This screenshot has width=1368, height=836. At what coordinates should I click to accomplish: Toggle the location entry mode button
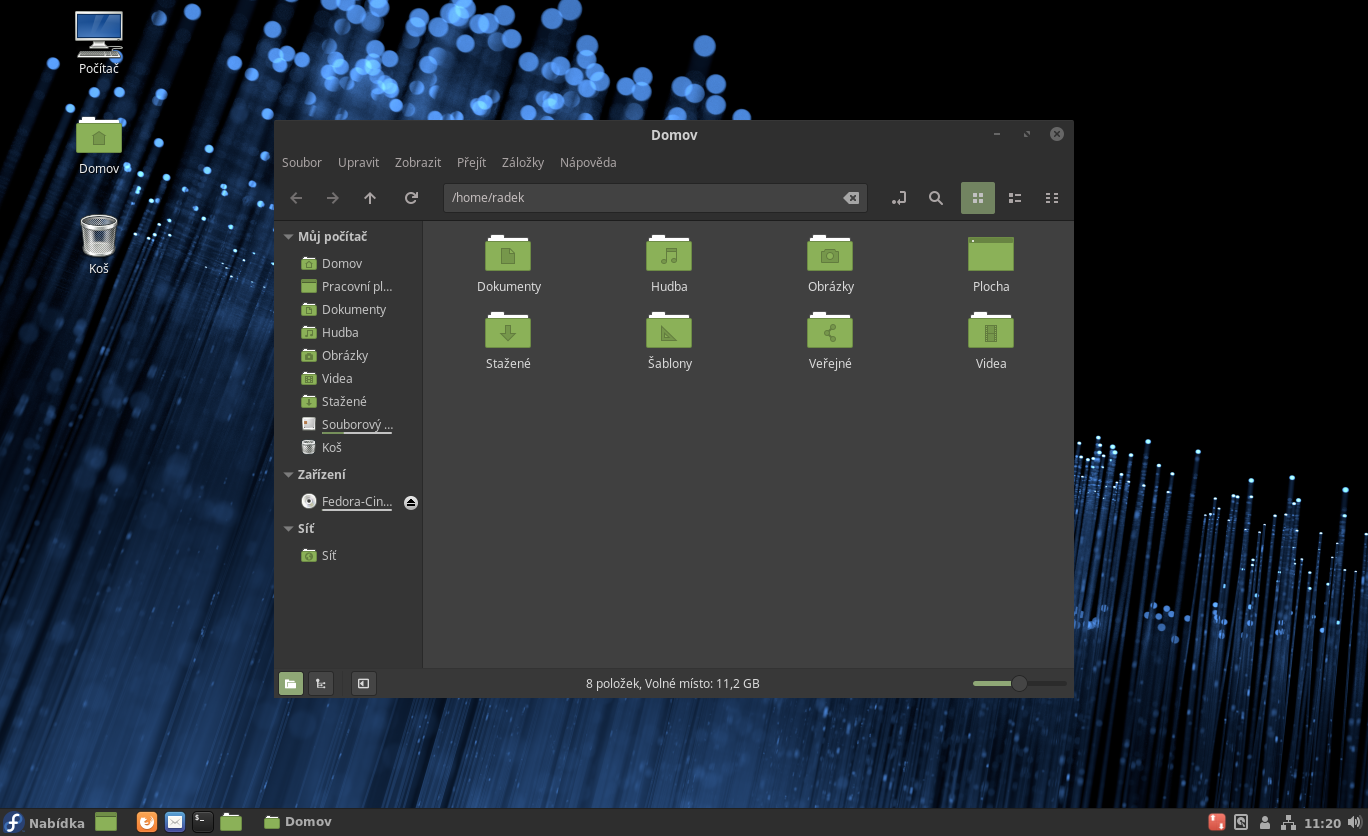899,198
